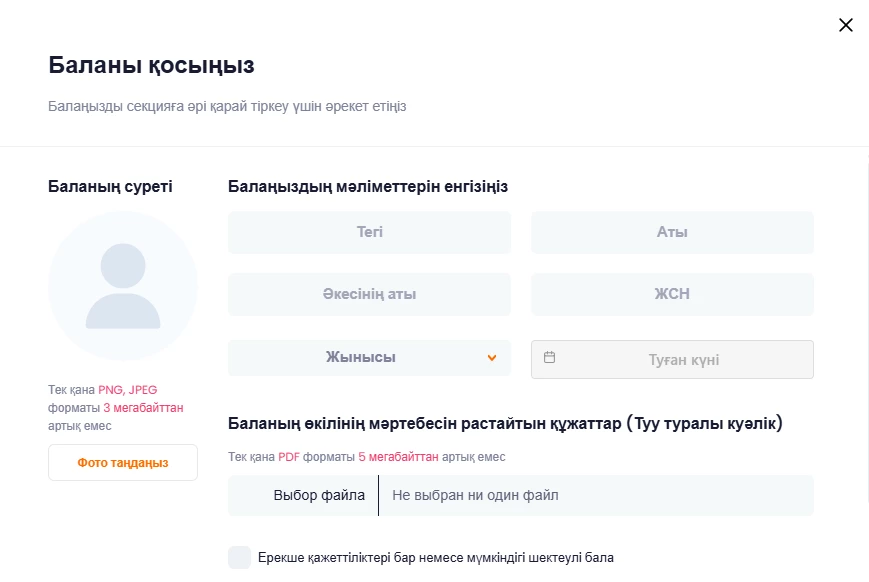Click the orange chevron in Жынысы selector
The image size is (869, 582).
492,358
